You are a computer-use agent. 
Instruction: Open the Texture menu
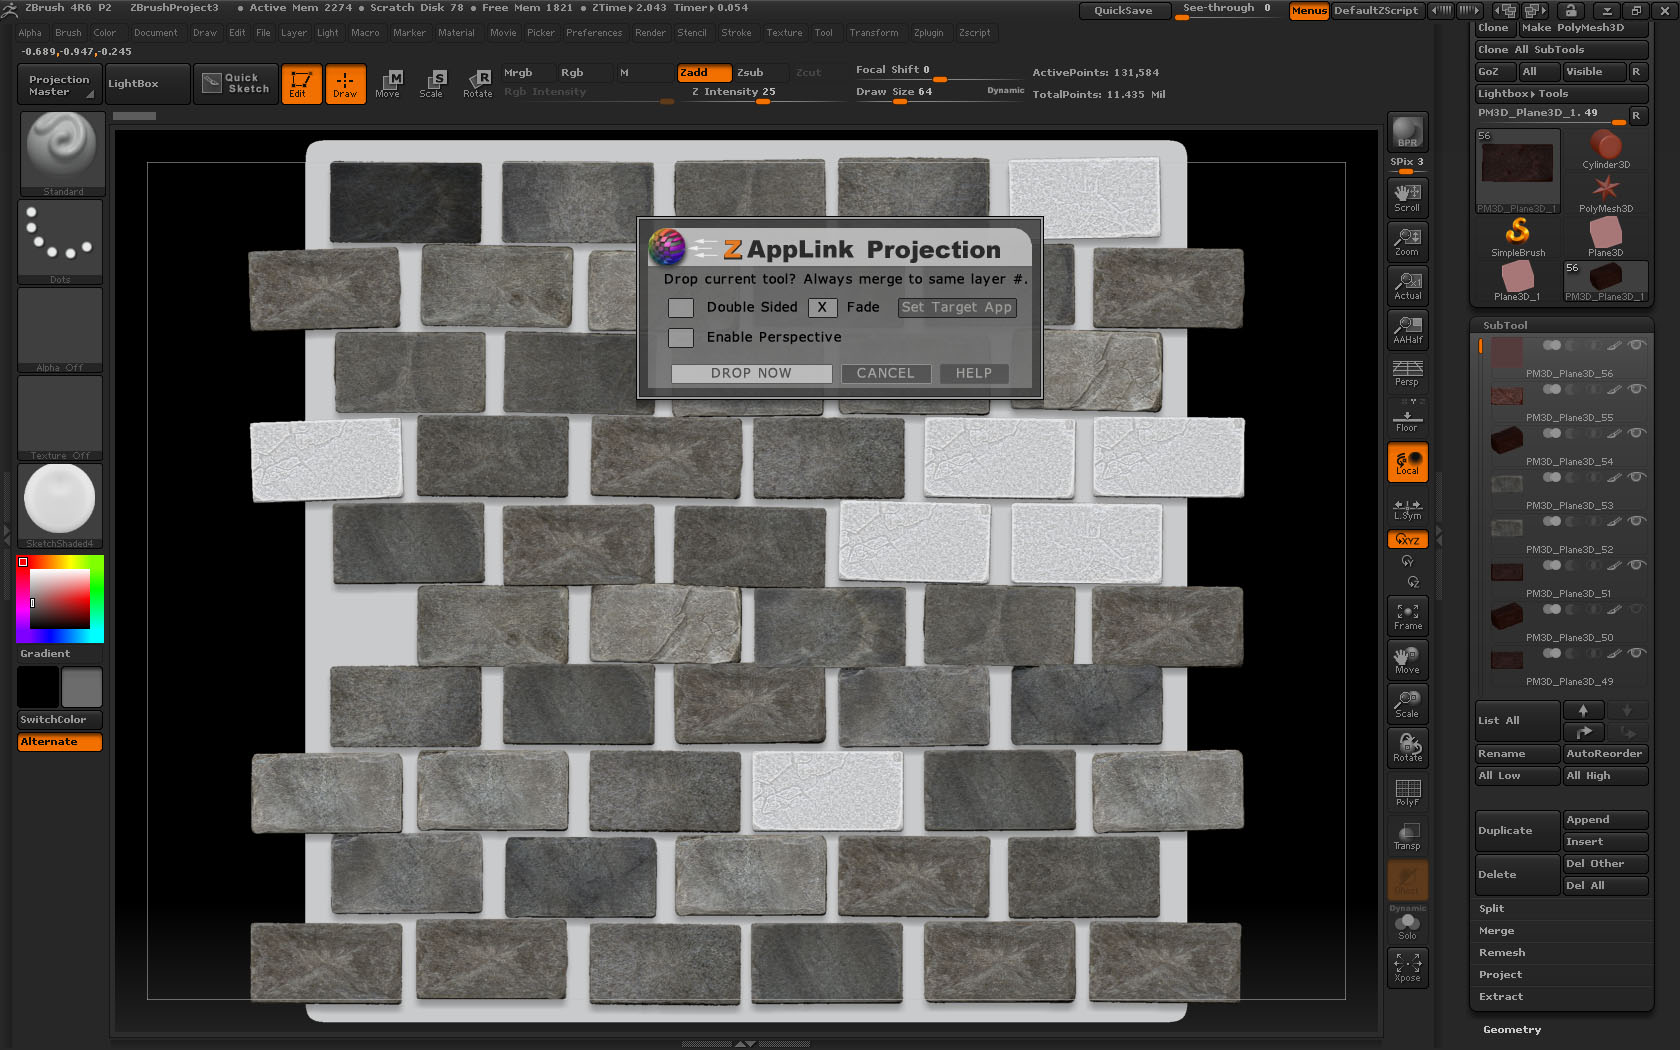pyautogui.click(x=784, y=32)
